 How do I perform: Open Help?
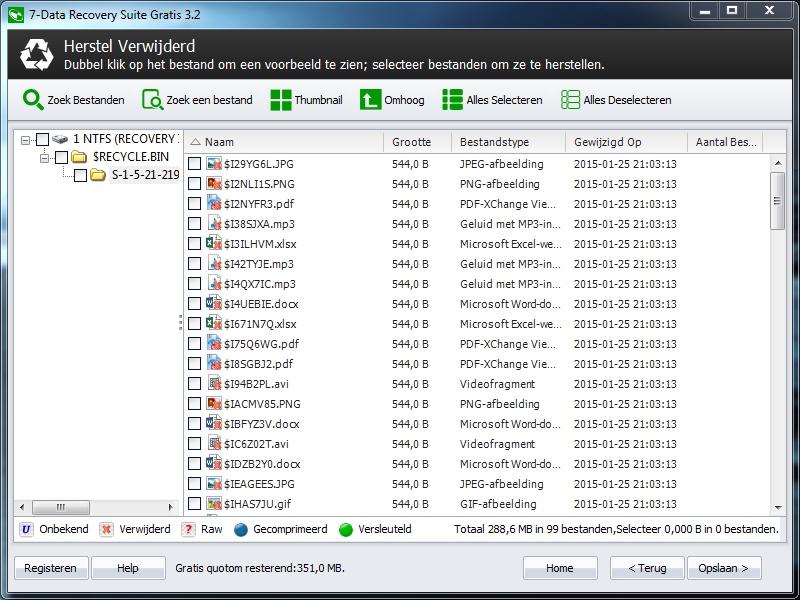(128, 568)
